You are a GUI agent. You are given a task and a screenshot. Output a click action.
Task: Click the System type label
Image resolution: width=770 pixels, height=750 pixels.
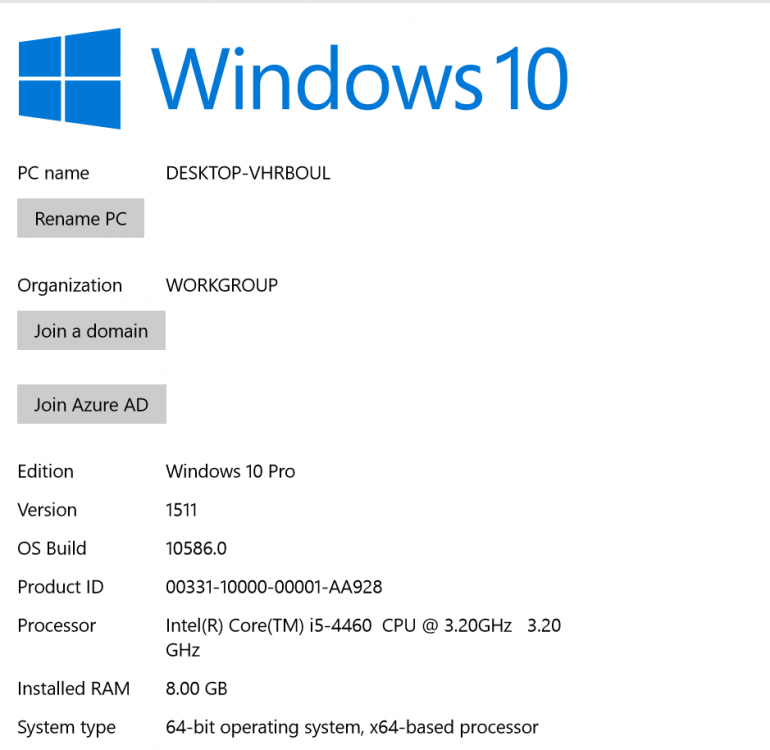(67, 728)
